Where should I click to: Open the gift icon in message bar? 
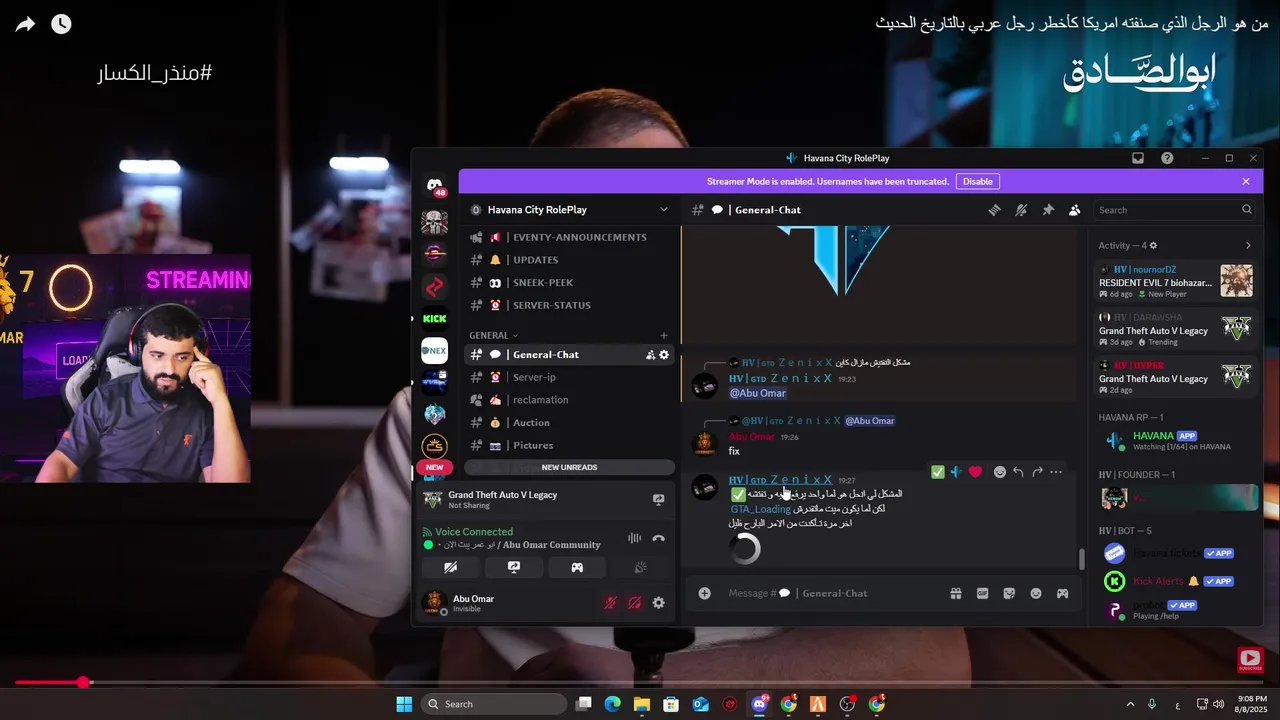point(956,593)
